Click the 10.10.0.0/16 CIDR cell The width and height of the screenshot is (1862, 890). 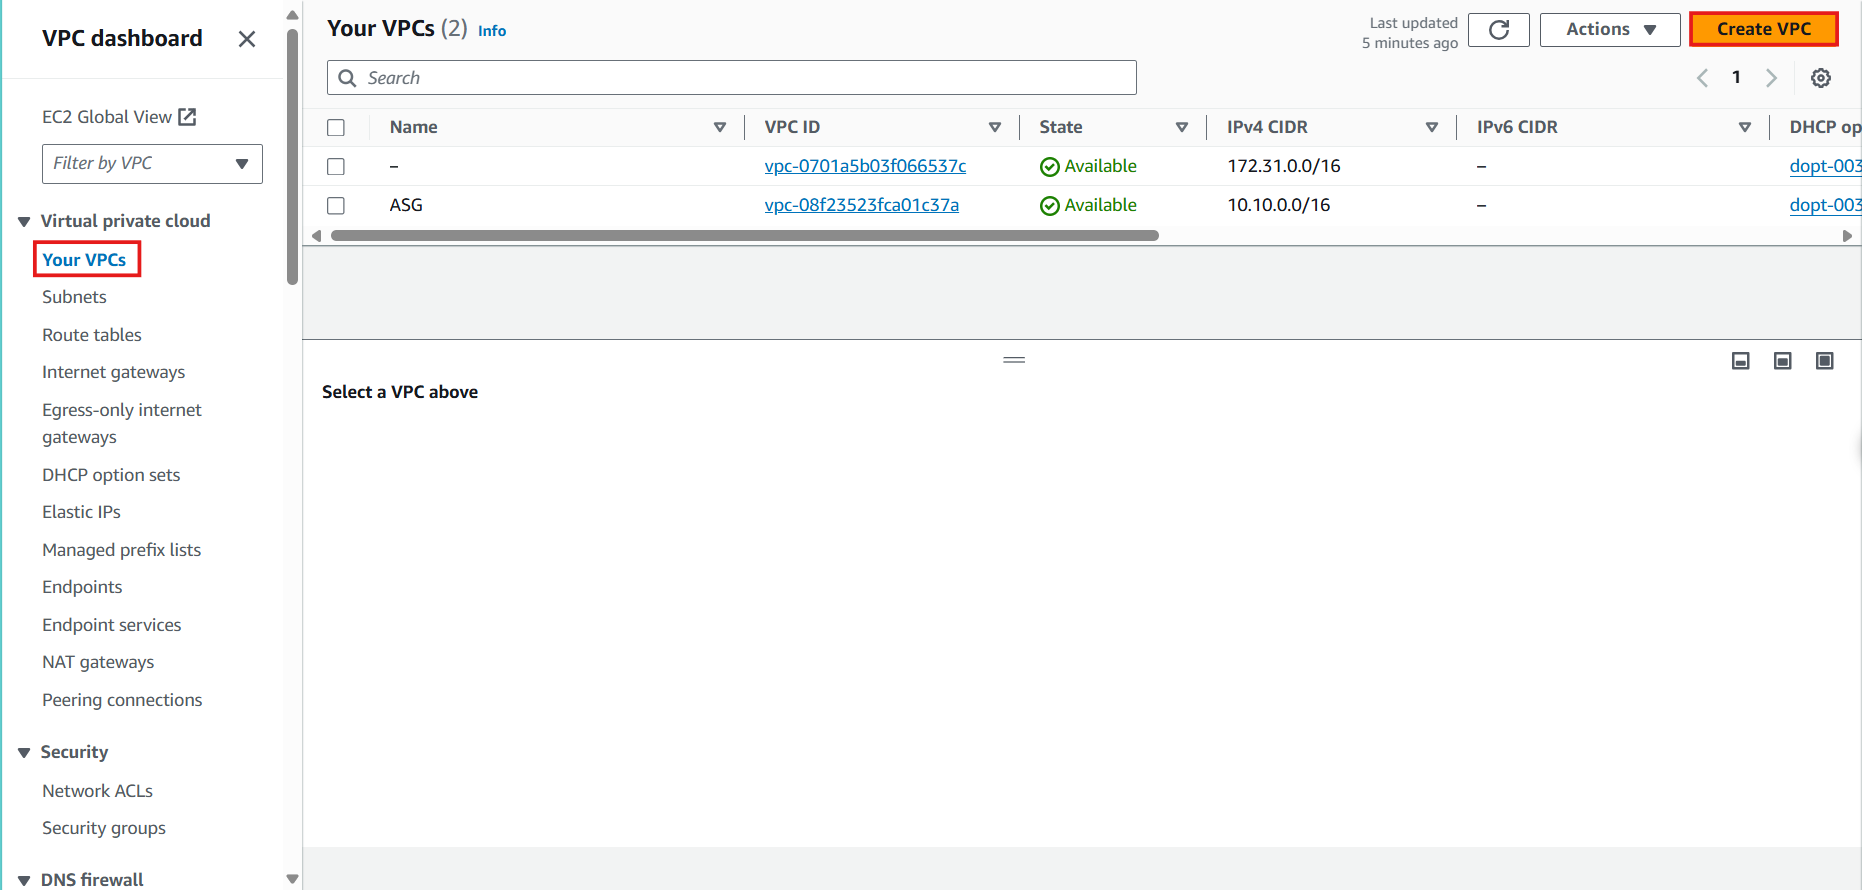(1279, 205)
